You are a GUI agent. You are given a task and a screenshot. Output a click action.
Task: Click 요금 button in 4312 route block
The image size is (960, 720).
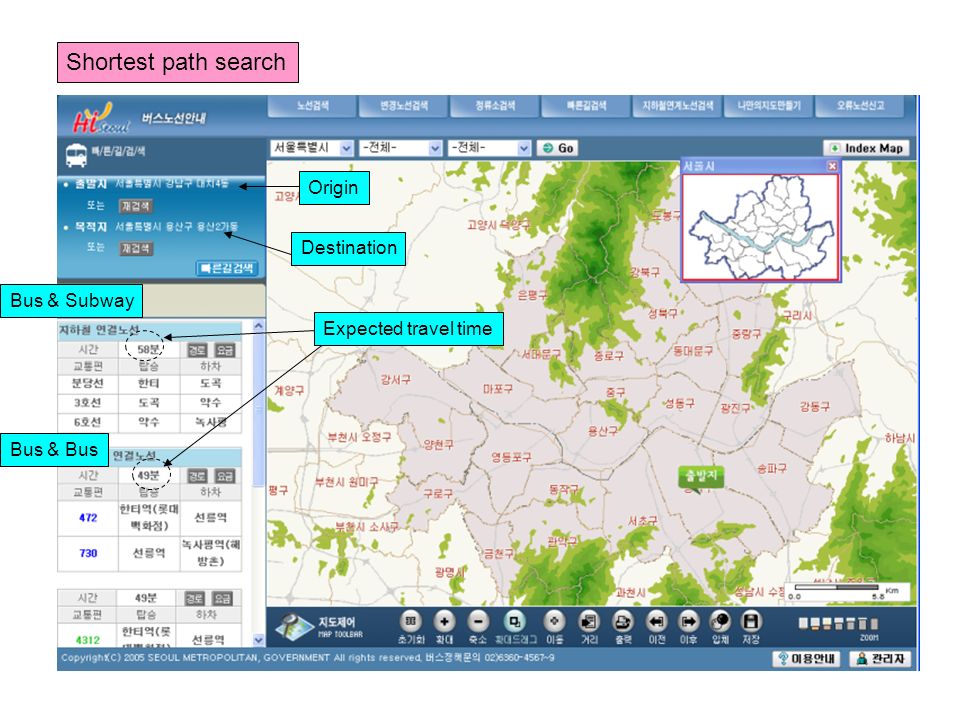(x=222, y=598)
